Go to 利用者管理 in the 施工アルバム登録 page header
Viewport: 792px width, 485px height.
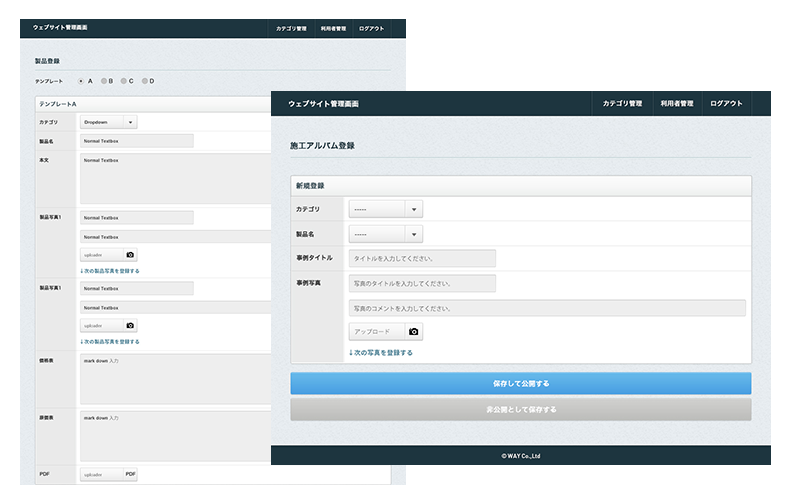coord(677,104)
